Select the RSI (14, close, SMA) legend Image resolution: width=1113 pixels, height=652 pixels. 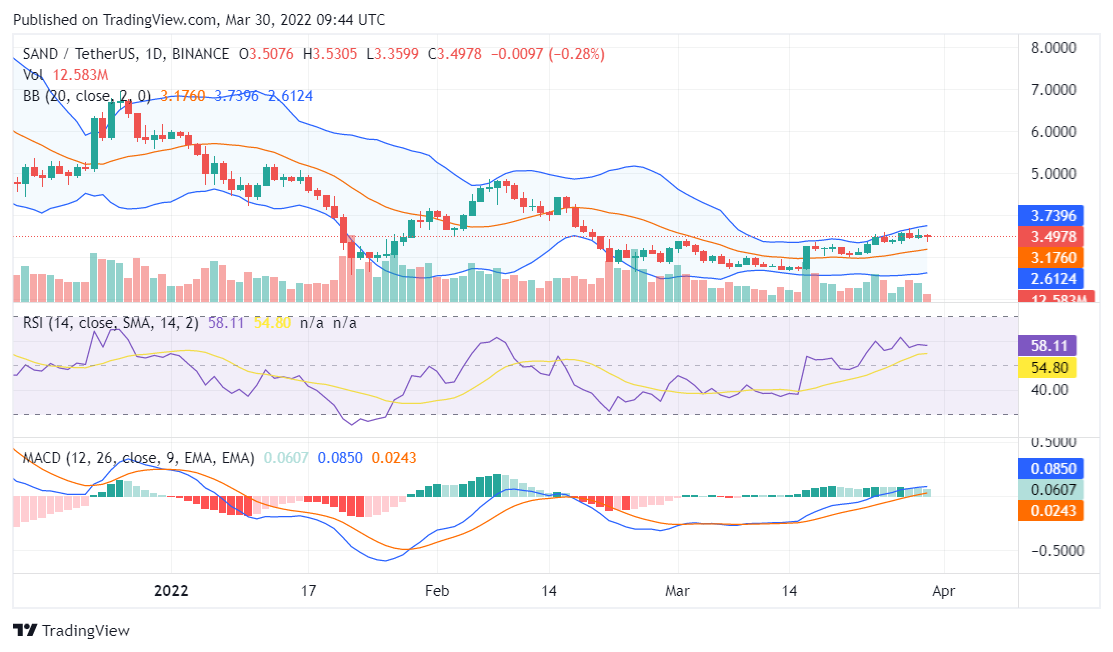(x=108, y=323)
